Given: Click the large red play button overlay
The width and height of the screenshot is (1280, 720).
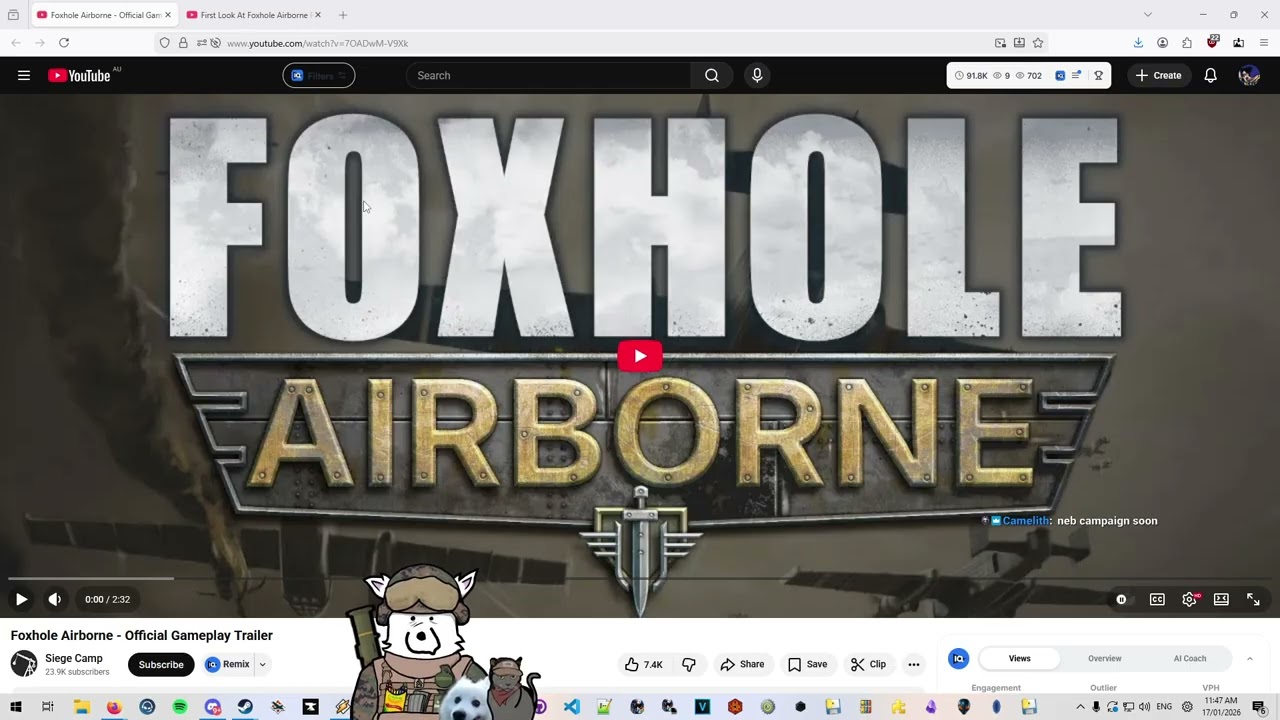Looking at the screenshot, I should (x=640, y=356).
